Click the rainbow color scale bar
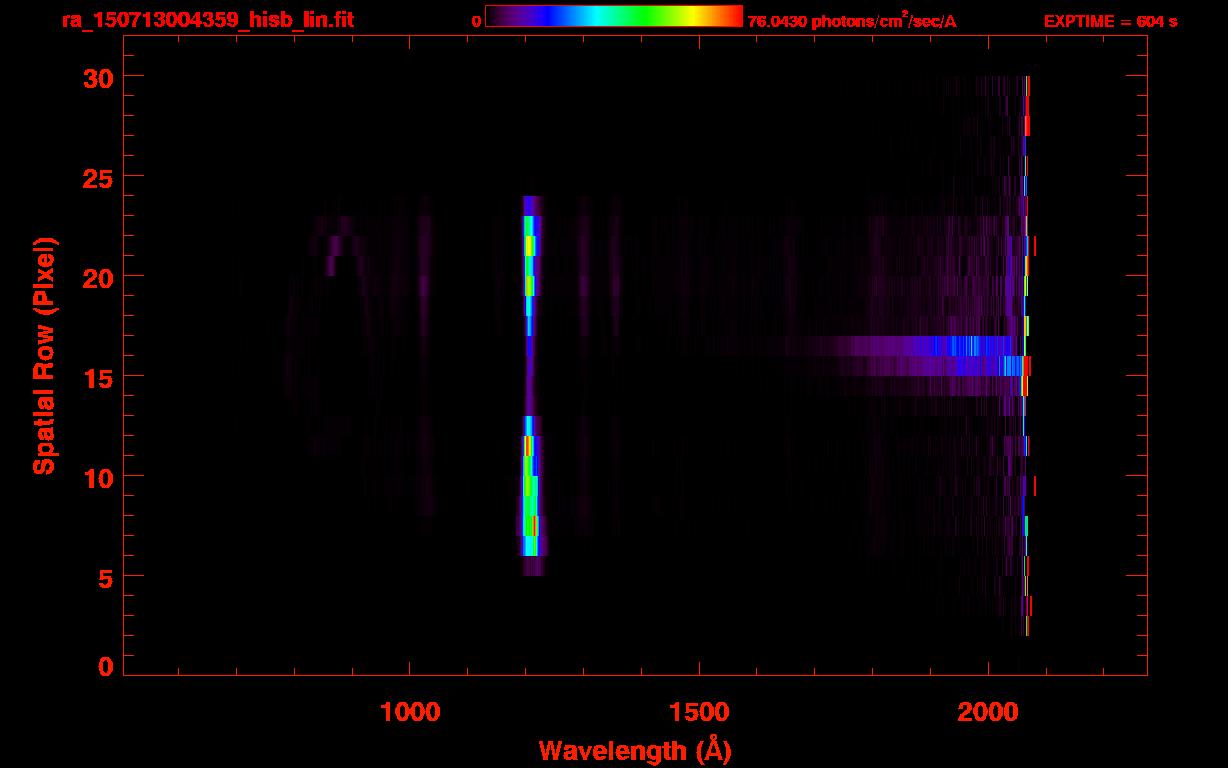The width and height of the screenshot is (1228, 768). click(614, 17)
